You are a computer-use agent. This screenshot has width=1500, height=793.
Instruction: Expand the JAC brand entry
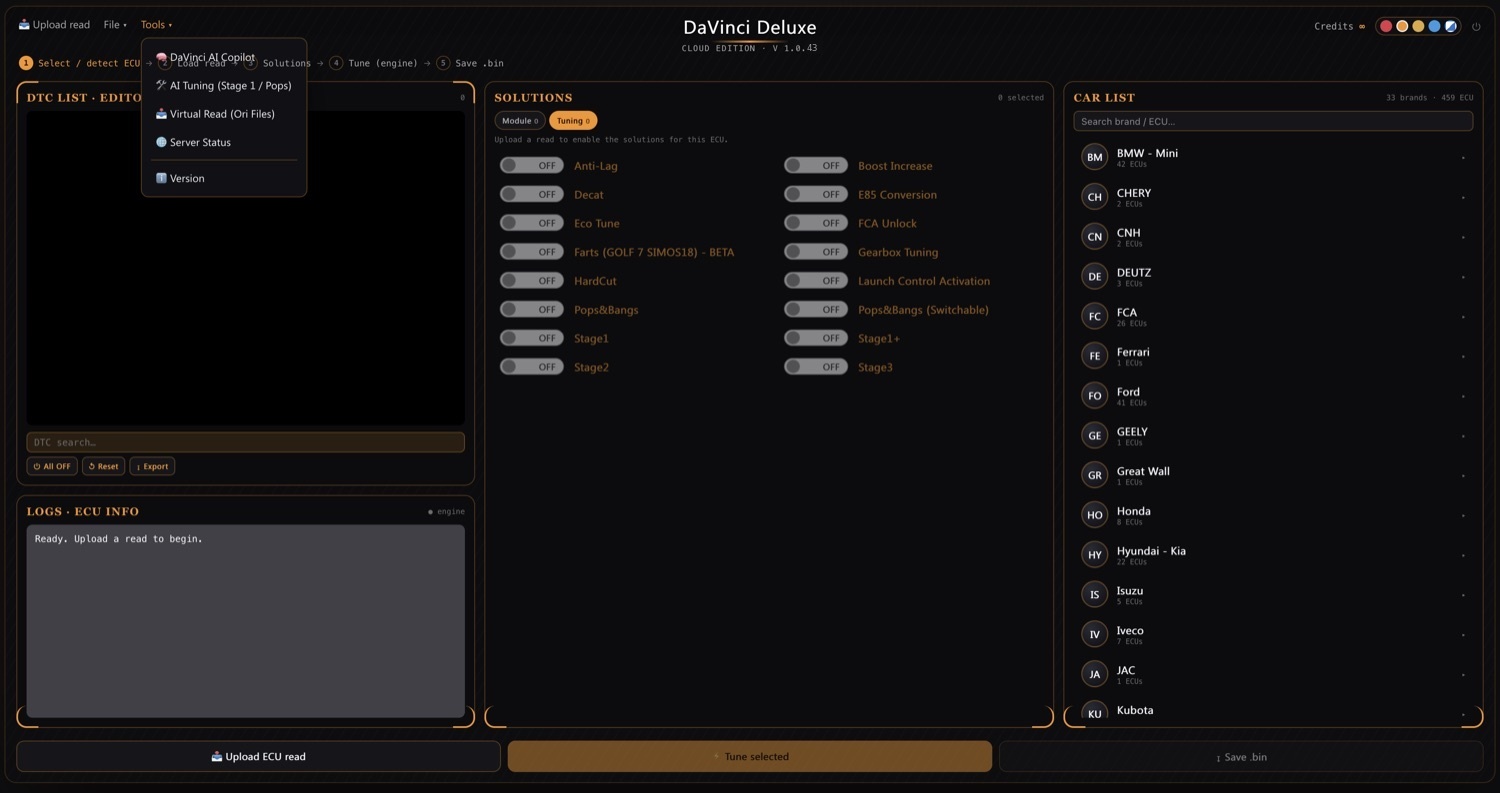pyautogui.click(x=1273, y=674)
